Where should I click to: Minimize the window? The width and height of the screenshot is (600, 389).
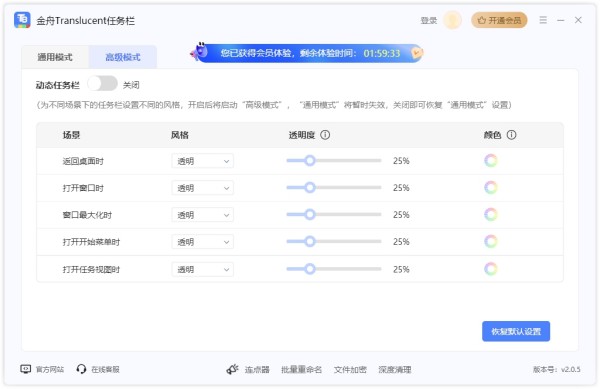tap(561, 20)
